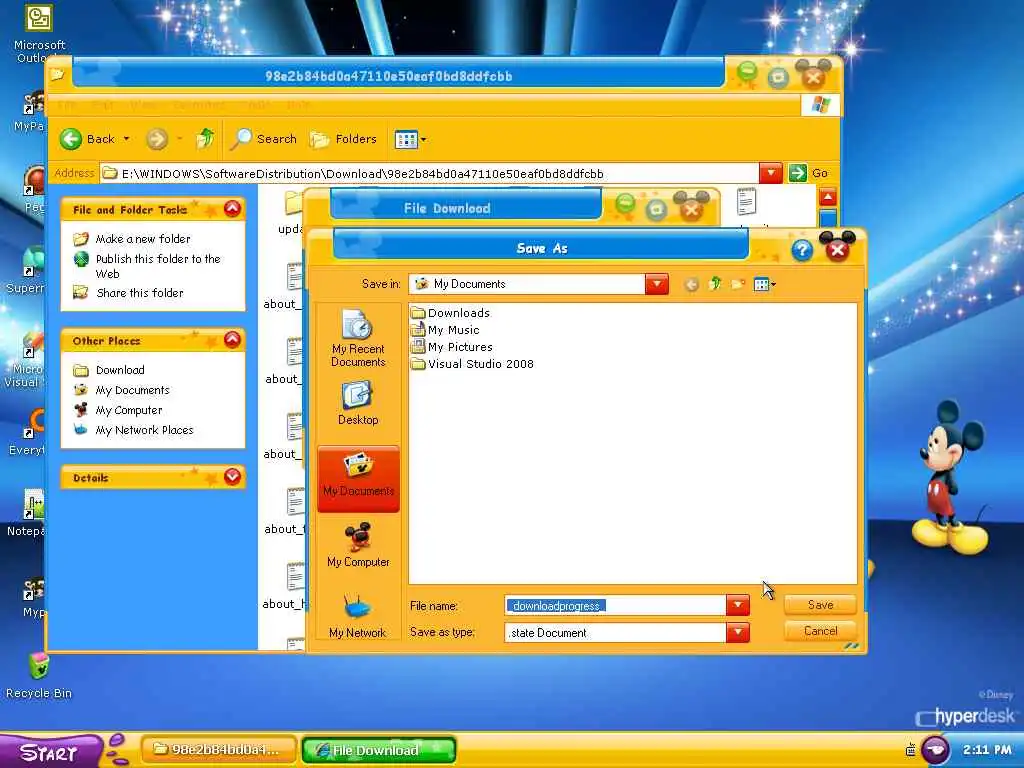Open Recycle Bin desktop icon

pos(39,675)
